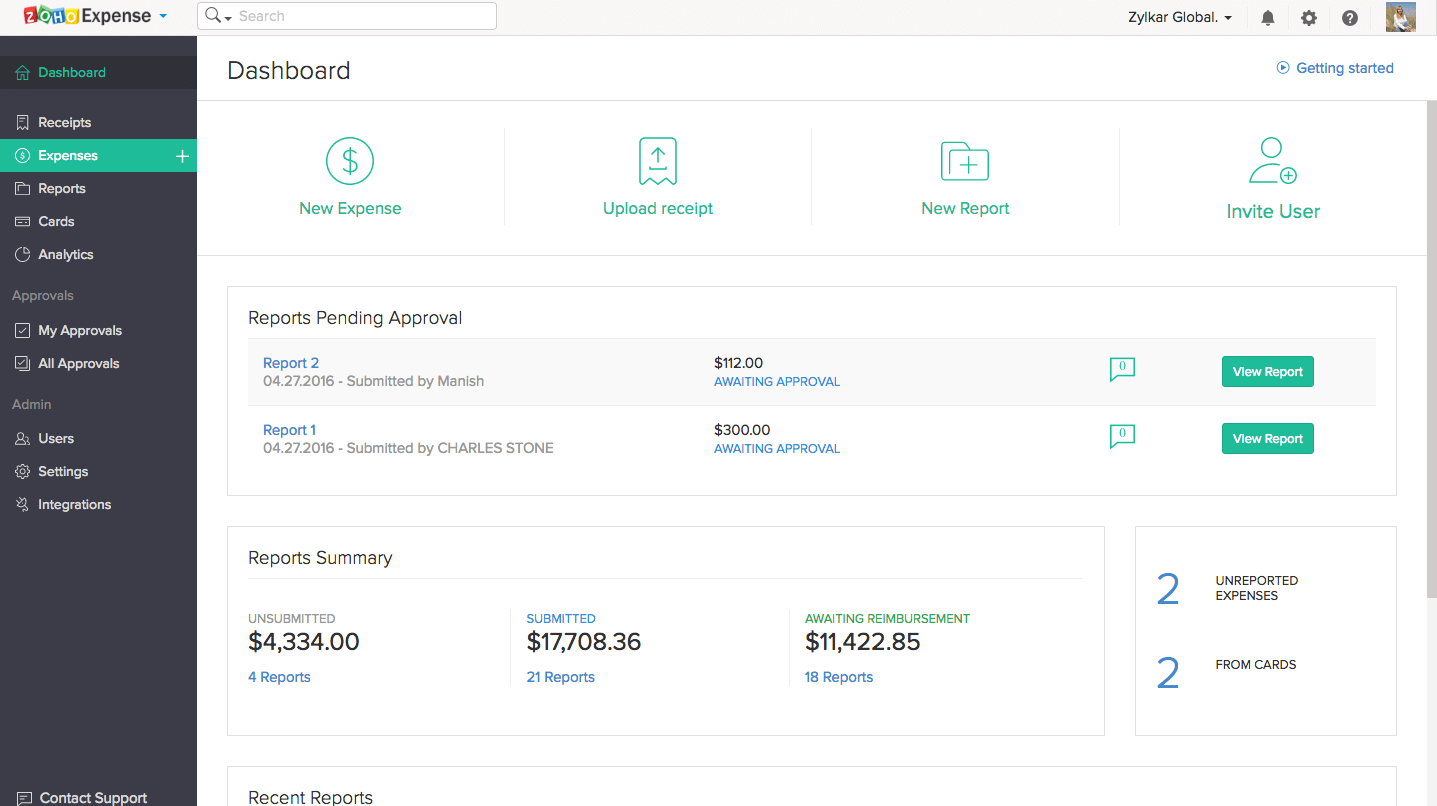Select My Approvals in the sidebar
Image resolution: width=1437 pixels, height=806 pixels.
[79, 330]
